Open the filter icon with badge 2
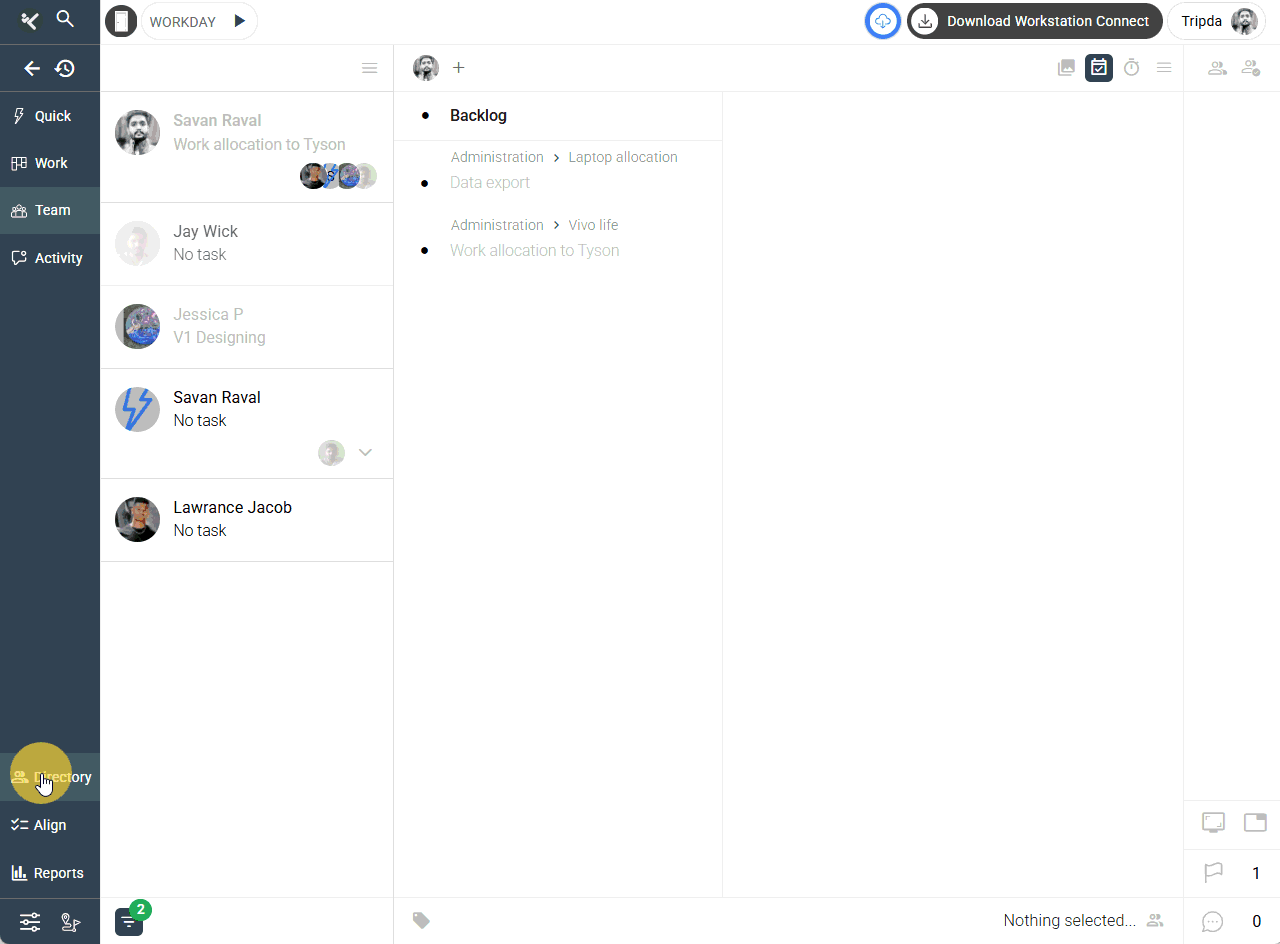This screenshot has width=1280, height=944. (x=129, y=921)
